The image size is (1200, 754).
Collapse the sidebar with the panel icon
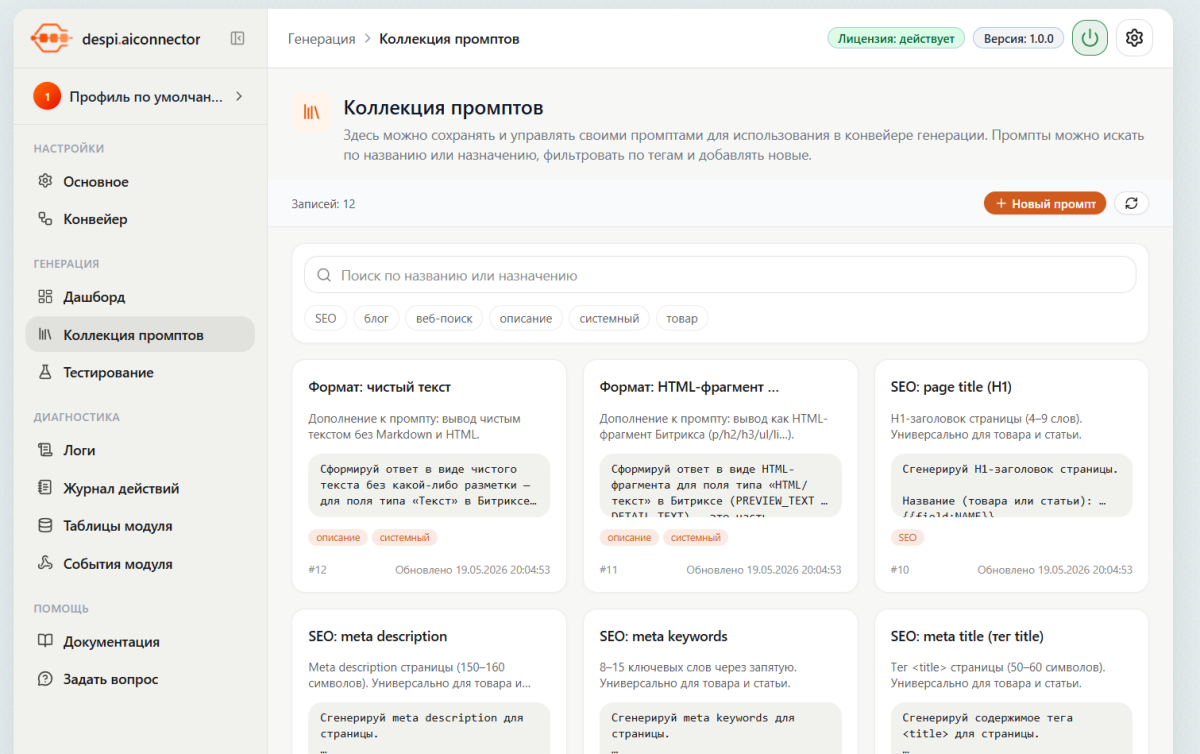237,38
